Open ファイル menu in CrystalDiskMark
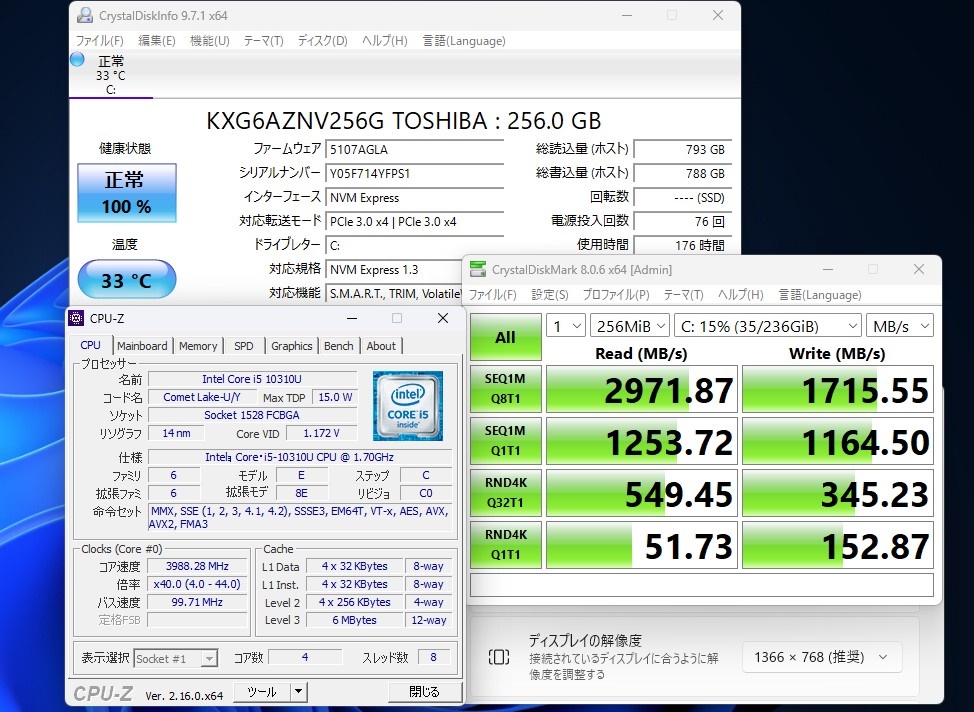The height and width of the screenshot is (712, 974). coord(493,294)
